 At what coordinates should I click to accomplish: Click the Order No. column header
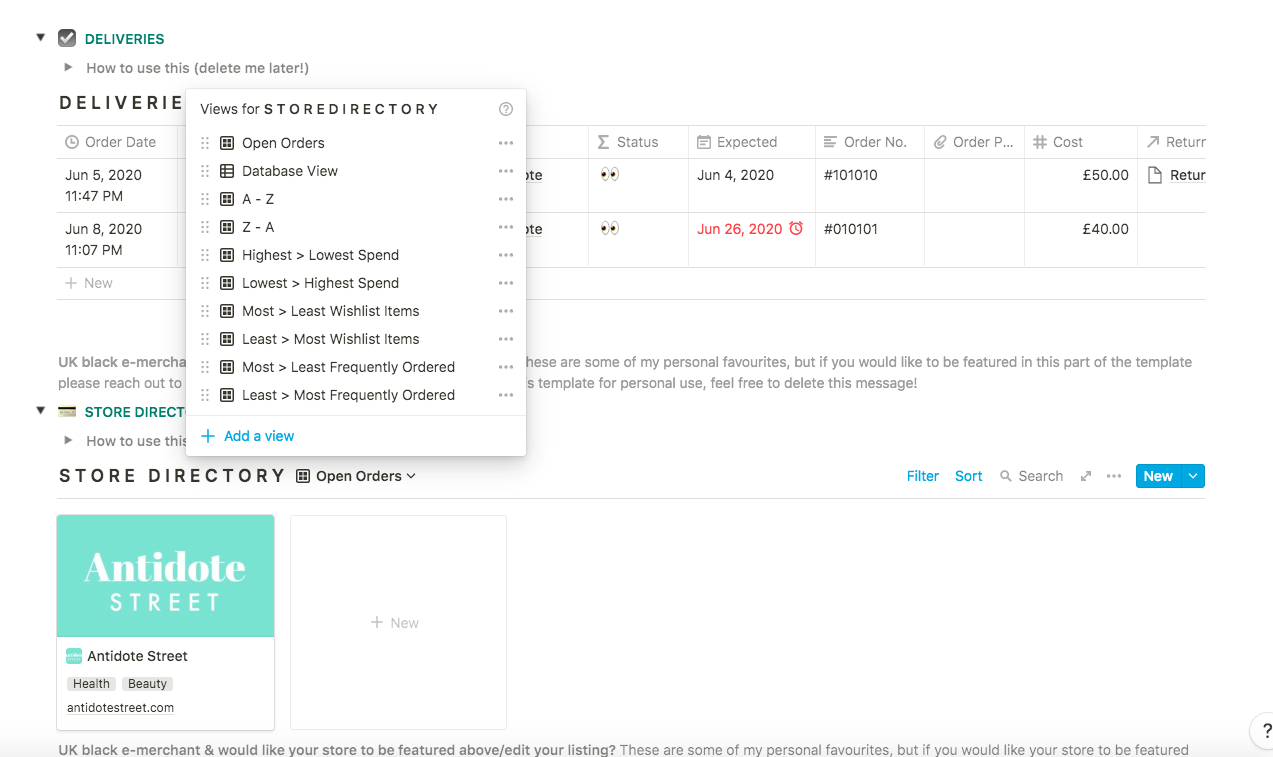click(865, 142)
